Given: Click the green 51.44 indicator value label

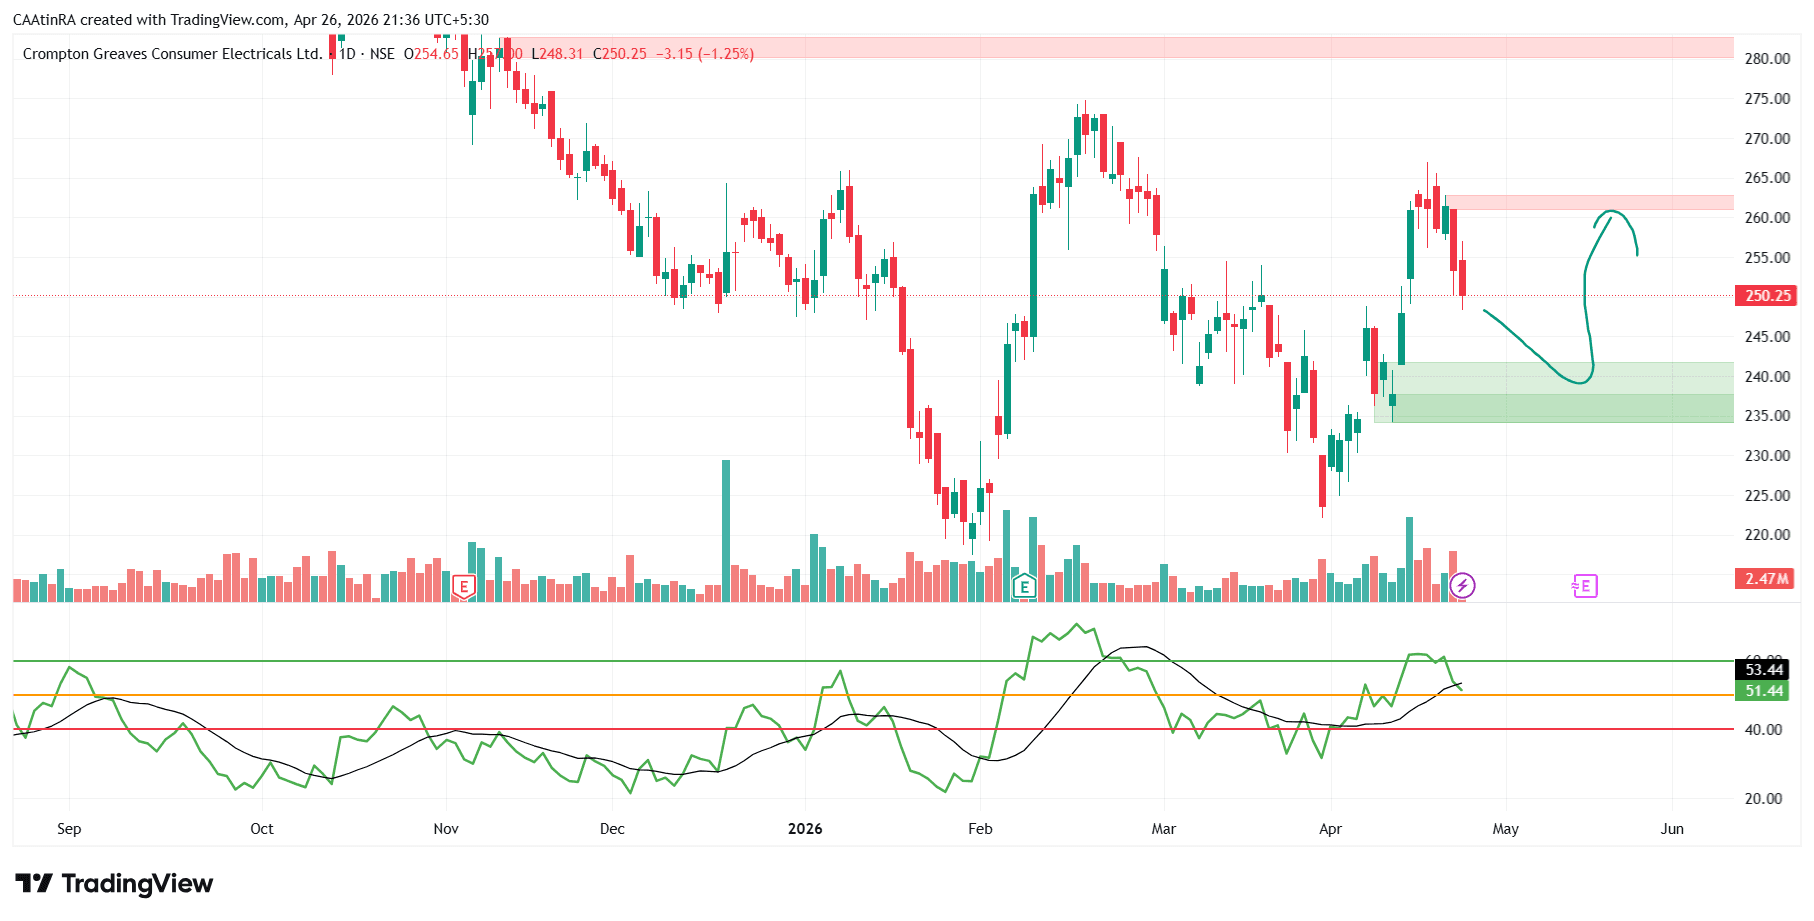Looking at the screenshot, I should (x=1763, y=691).
